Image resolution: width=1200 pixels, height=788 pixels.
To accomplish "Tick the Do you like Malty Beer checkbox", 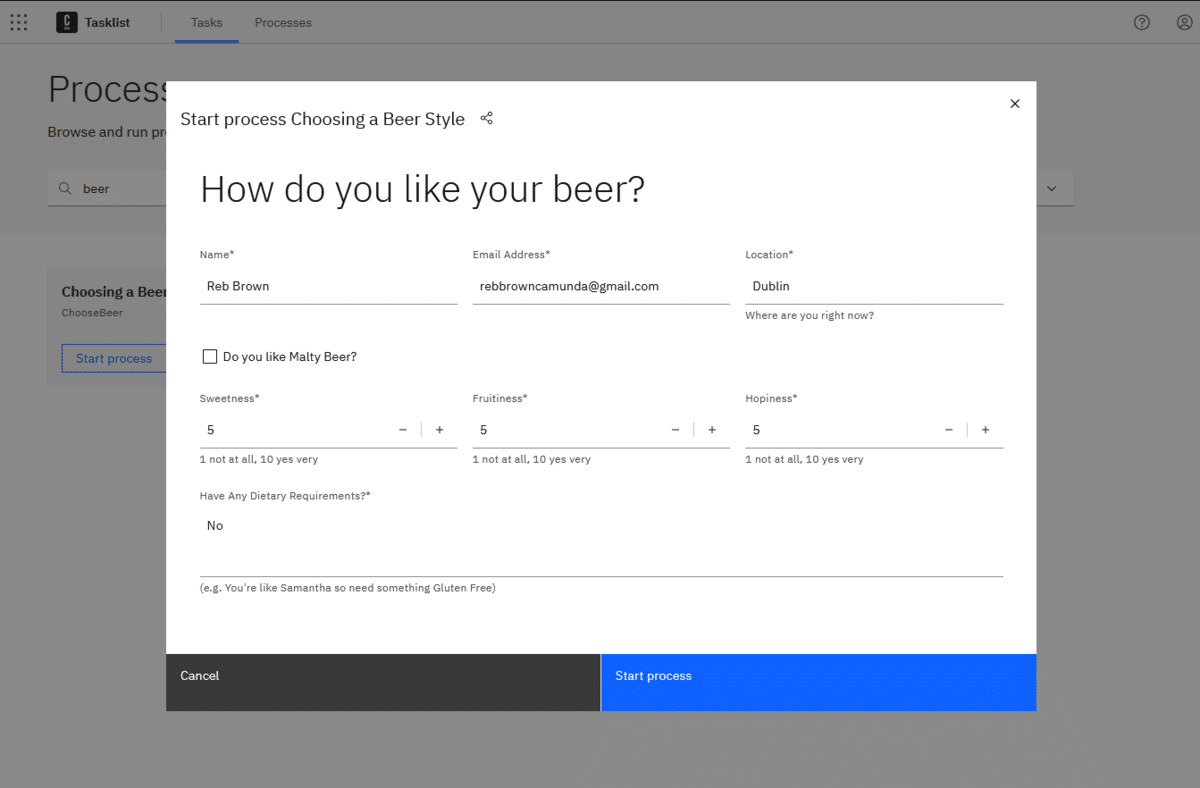I will coord(210,356).
